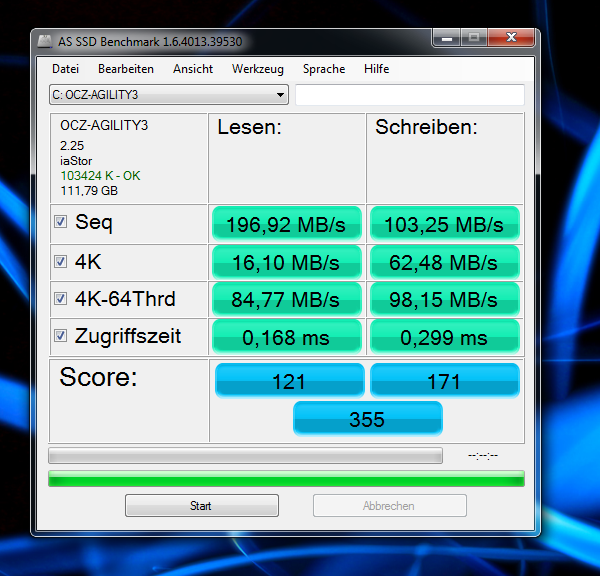Click the read score 121
Screen dimensions: 600x576
pyautogui.click(x=289, y=381)
